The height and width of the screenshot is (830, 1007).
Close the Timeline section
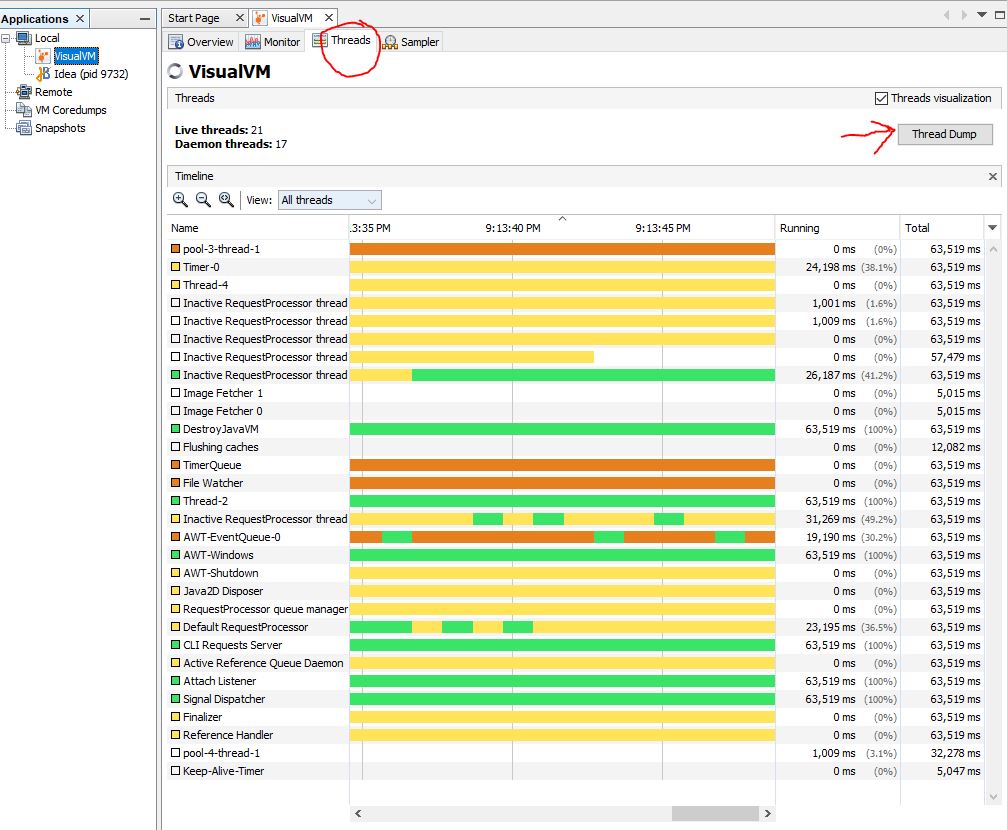tap(993, 176)
